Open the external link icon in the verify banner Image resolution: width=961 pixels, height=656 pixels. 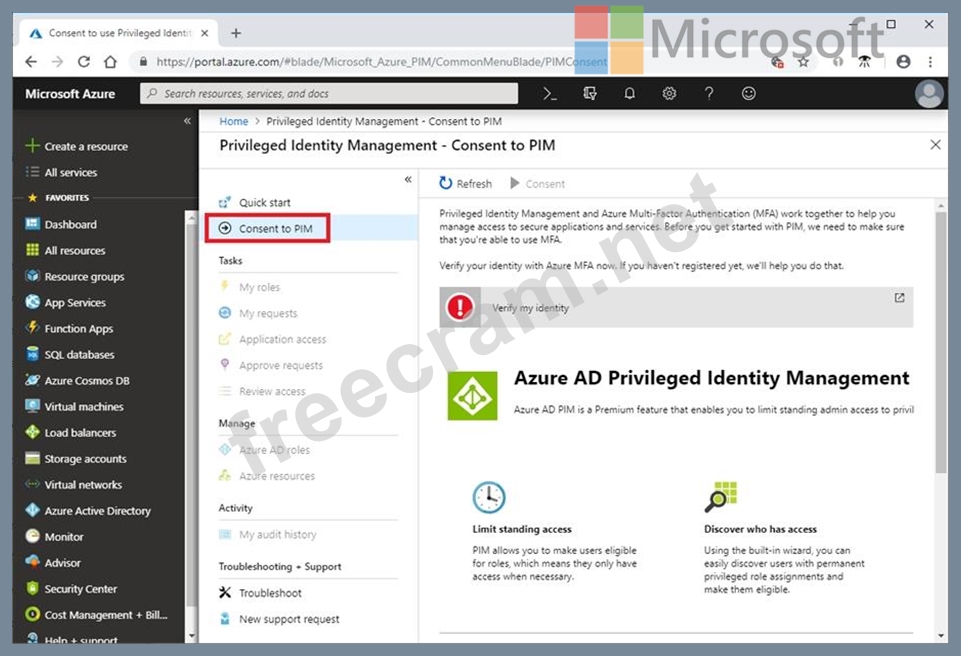click(899, 298)
